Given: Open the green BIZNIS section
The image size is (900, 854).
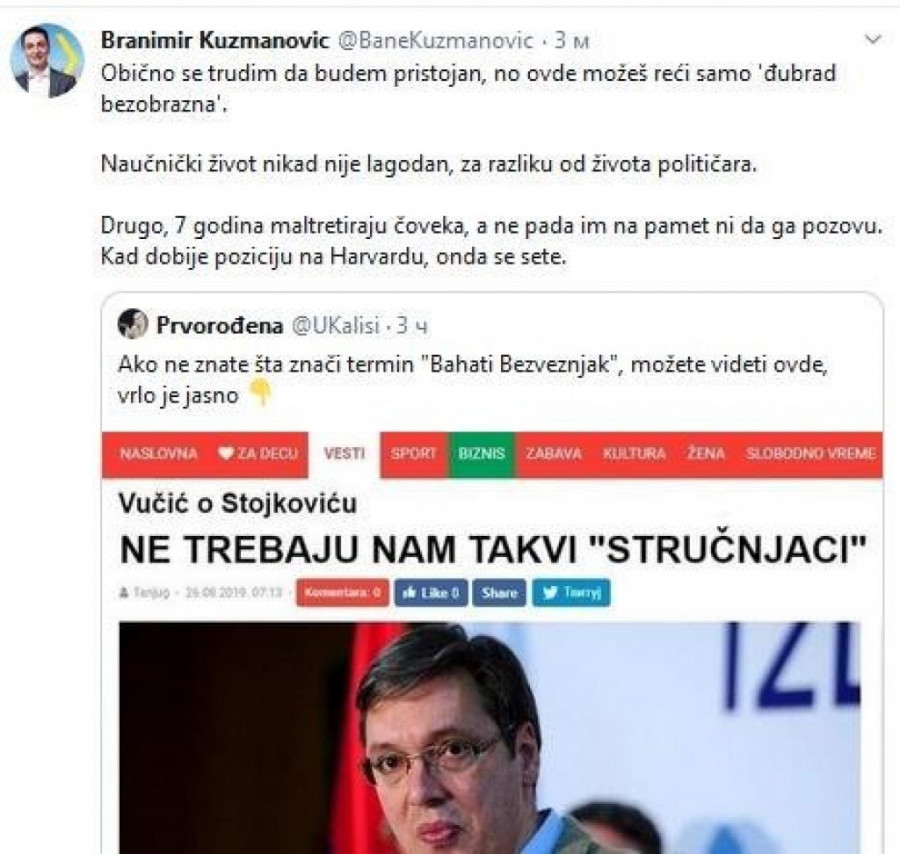Looking at the screenshot, I should point(482,454).
